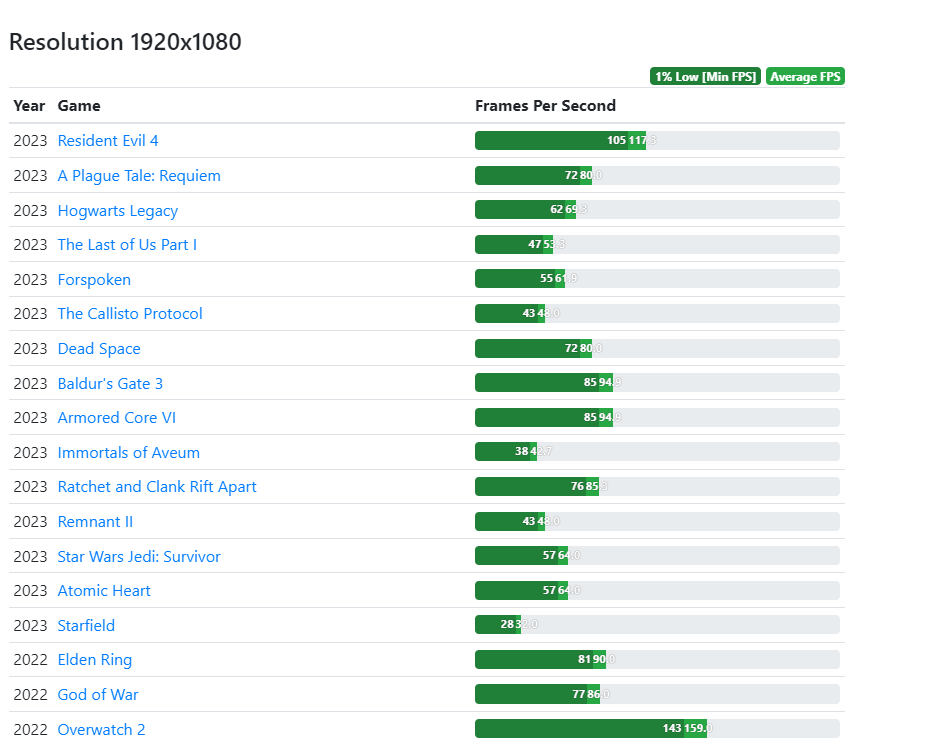Click the year cell for Resident Evil 4
Viewport: 927px width, 745px height.
pyautogui.click(x=30, y=141)
